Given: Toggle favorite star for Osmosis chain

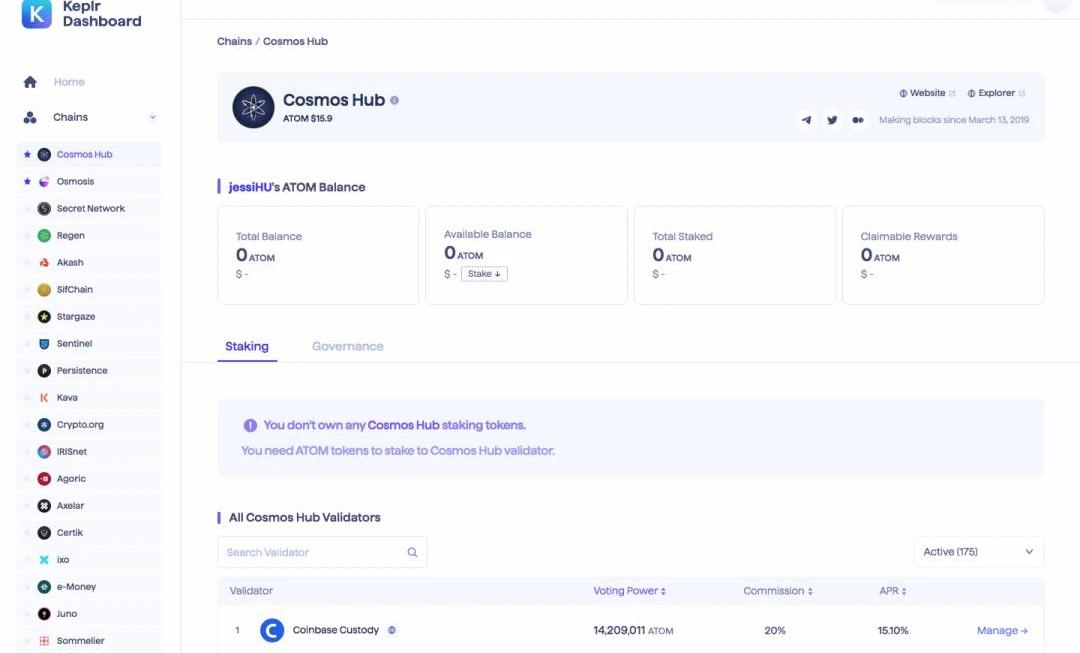Looking at the screenshot, I should [x=27, y=182].
